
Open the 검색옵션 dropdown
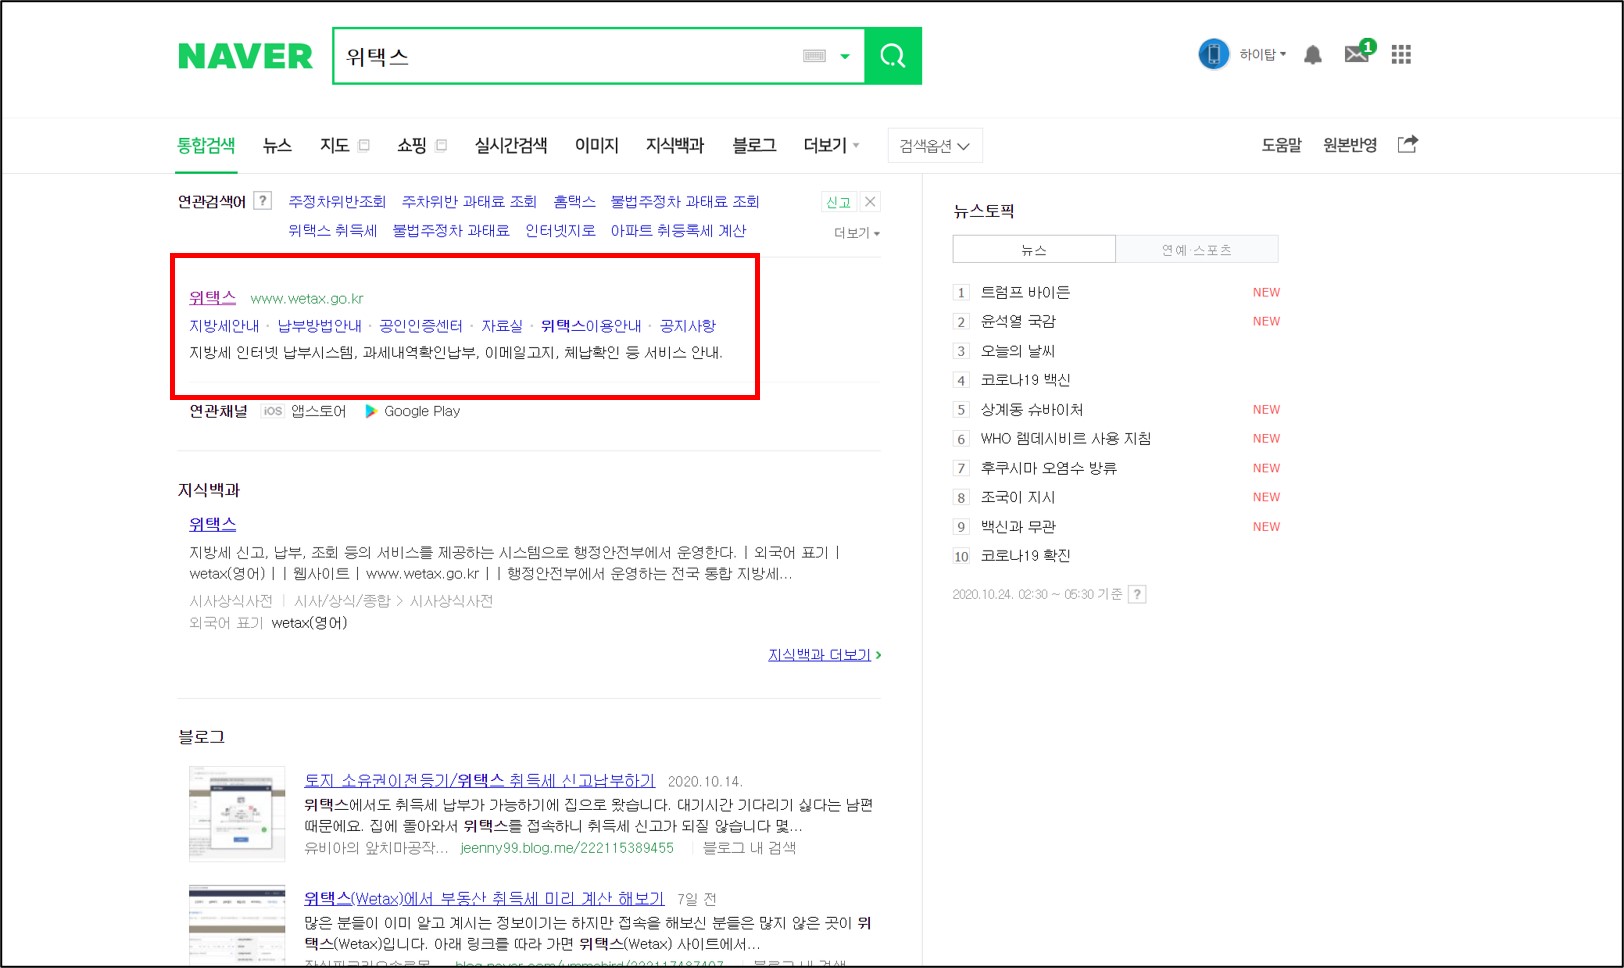935,146
